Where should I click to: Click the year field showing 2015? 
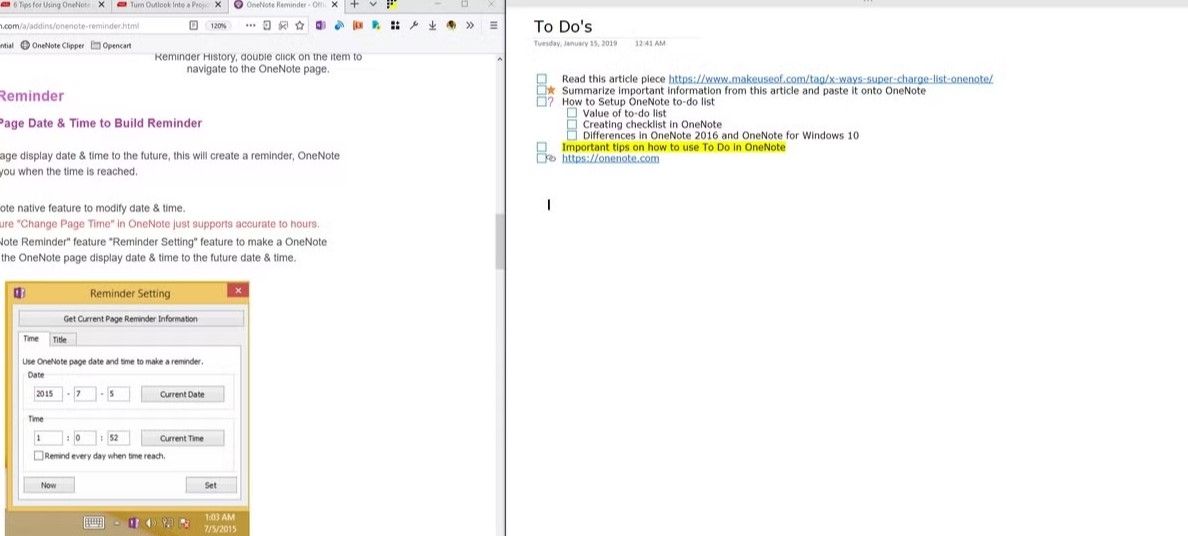point(48,394)
